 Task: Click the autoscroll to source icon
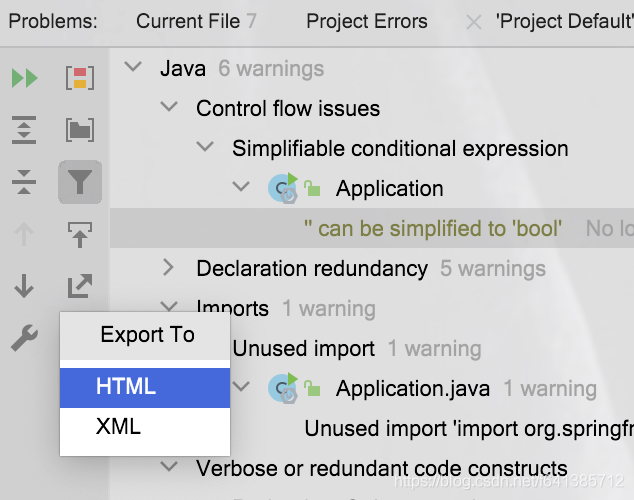80,235
